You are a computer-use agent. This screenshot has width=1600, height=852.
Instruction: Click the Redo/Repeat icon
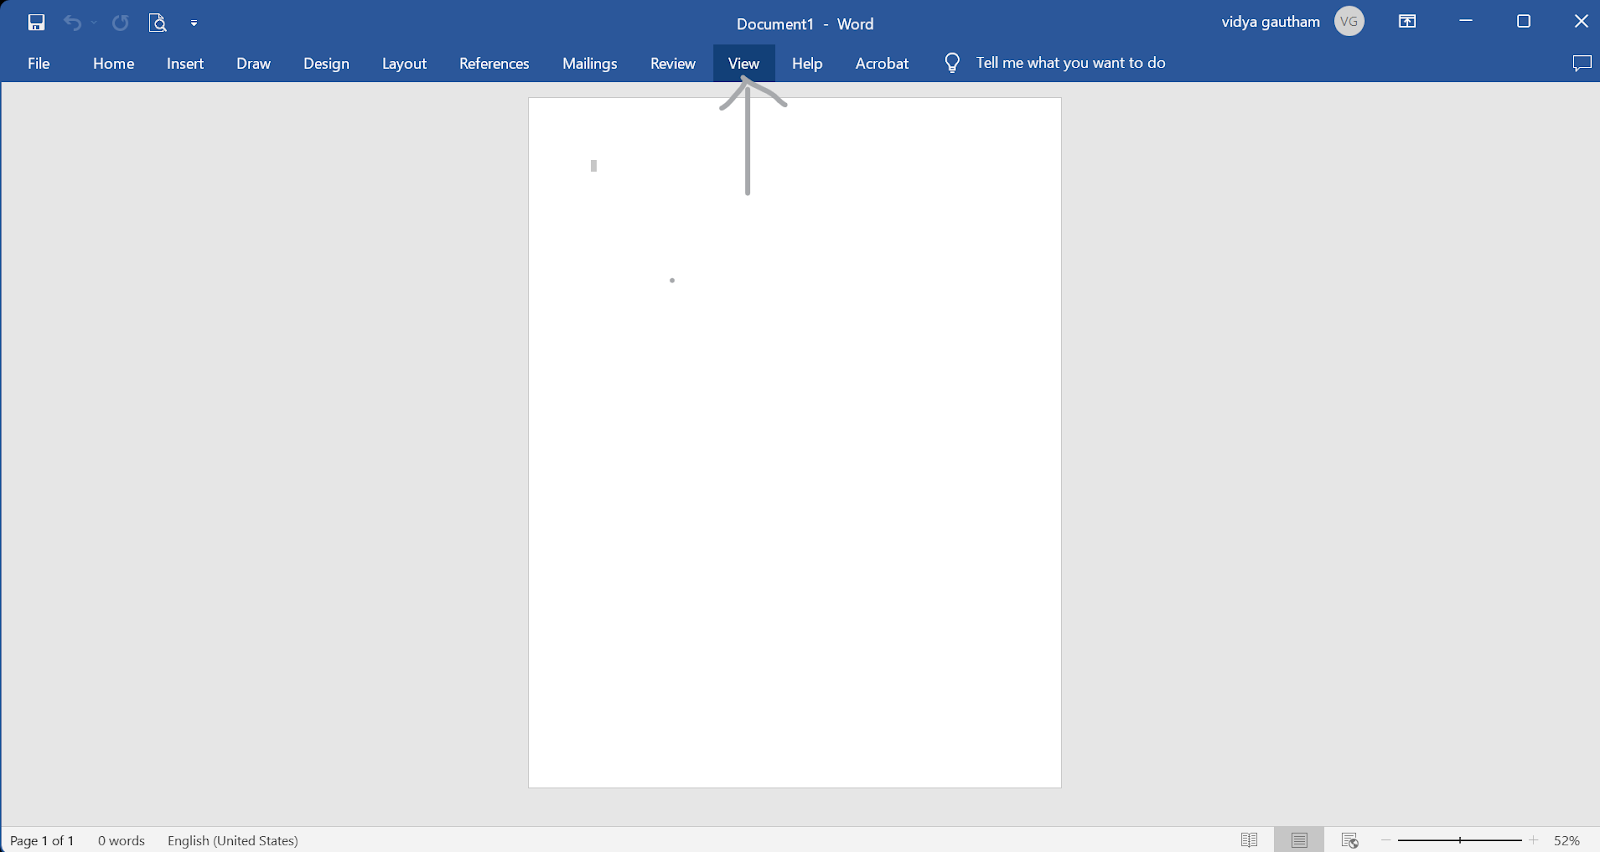(120, 22)
